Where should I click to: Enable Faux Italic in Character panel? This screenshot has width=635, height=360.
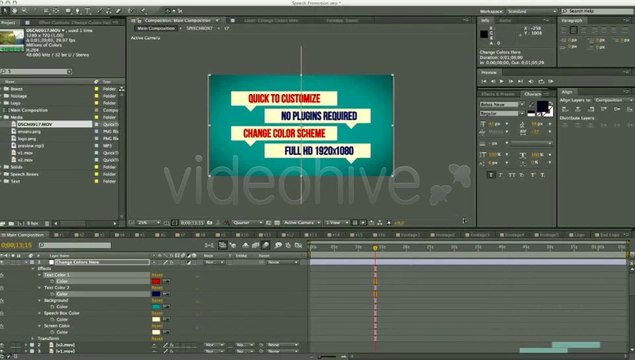pos(501,175)
